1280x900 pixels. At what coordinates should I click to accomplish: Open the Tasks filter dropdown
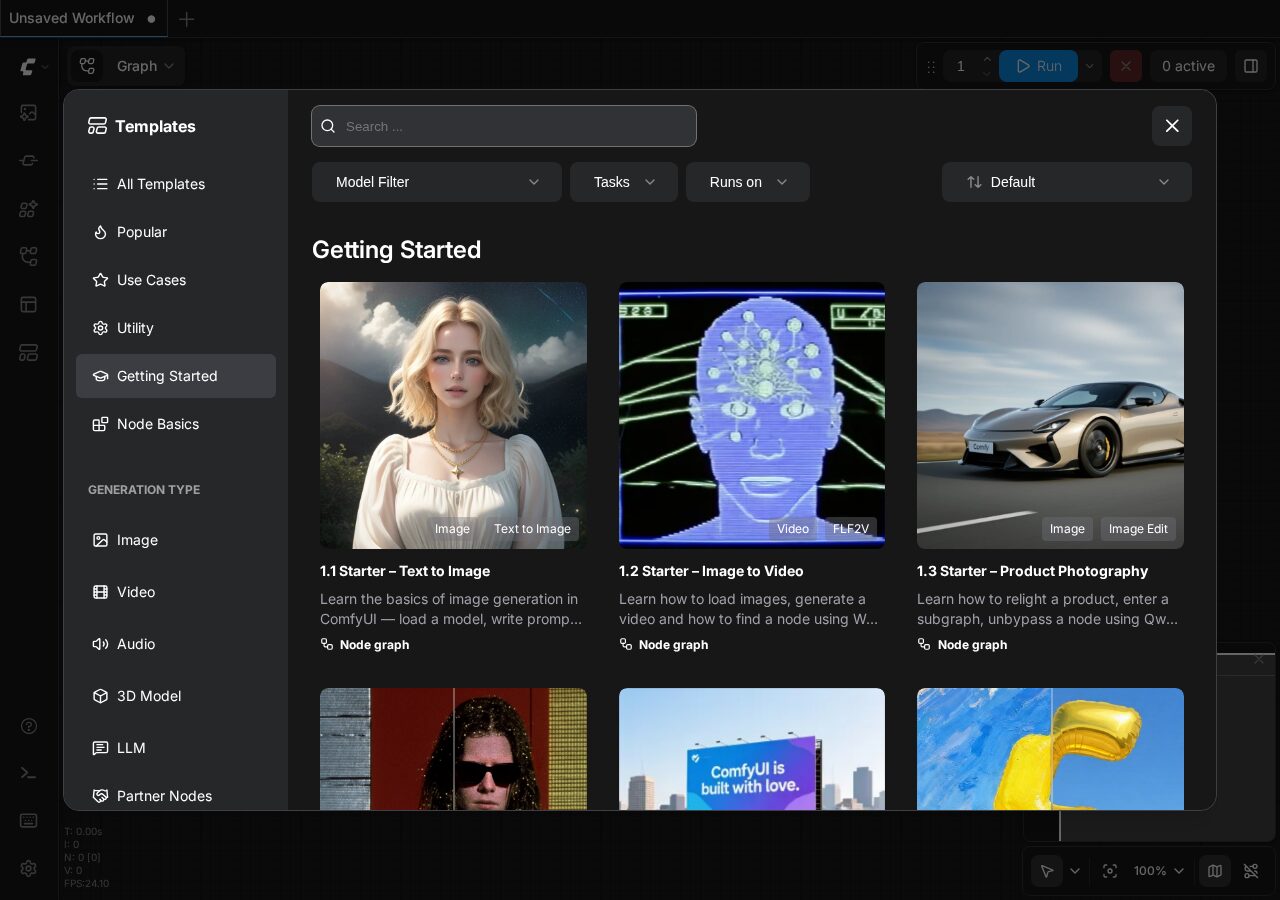coord(624,182)
